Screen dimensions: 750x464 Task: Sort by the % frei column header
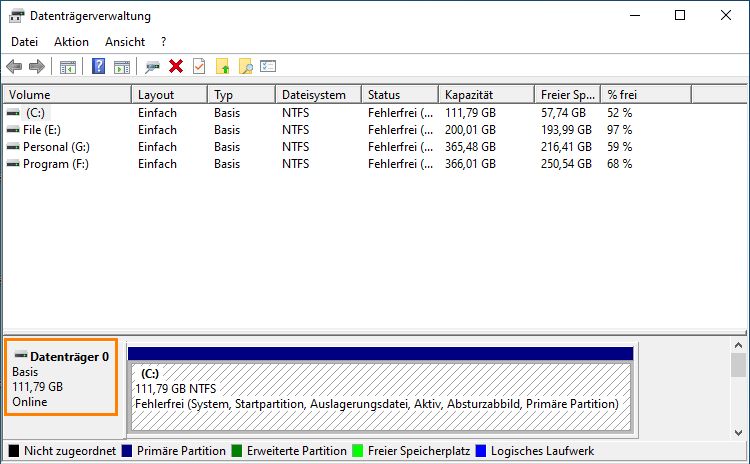pyautogui.click(x=646, y=95)
